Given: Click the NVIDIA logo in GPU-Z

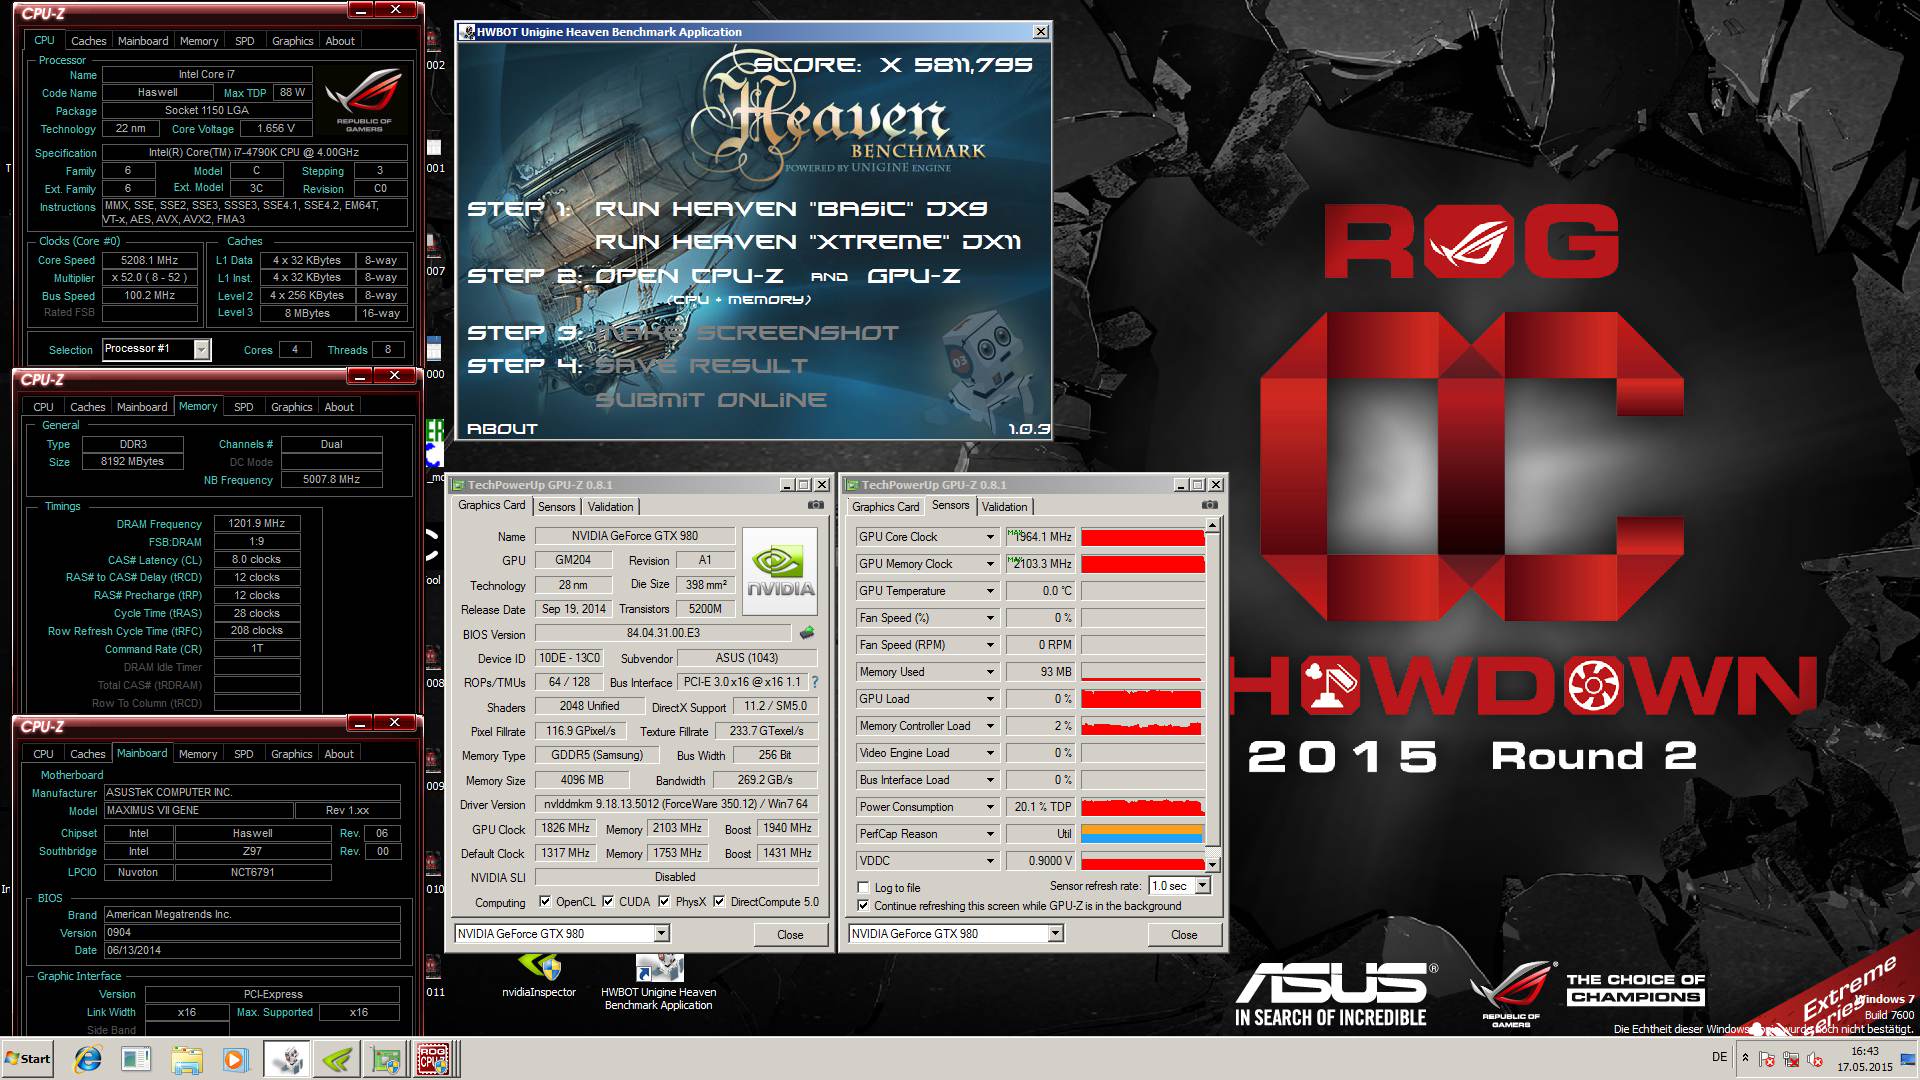Looking at the screenshot, I should pyautogui.click(x=780, y=571).
